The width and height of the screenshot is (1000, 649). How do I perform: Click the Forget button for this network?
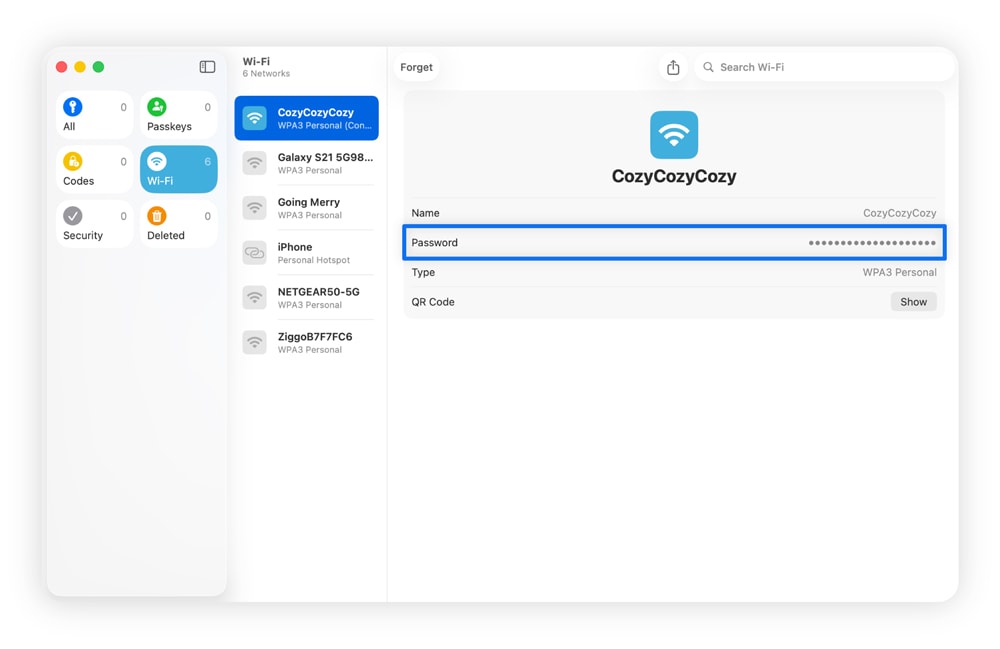click(416, 67)
